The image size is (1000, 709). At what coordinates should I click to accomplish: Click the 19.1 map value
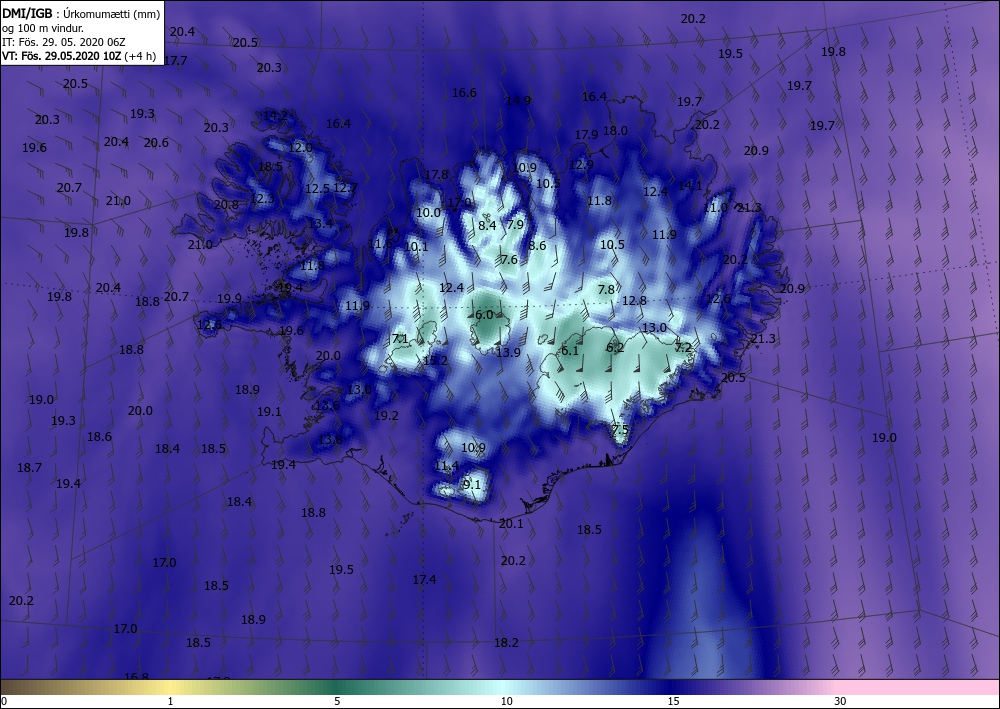pos(269,412)
